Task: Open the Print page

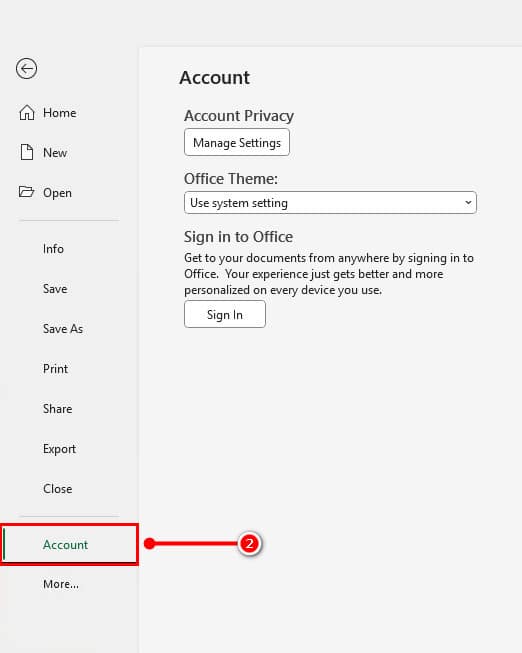Action: (55, 369)
